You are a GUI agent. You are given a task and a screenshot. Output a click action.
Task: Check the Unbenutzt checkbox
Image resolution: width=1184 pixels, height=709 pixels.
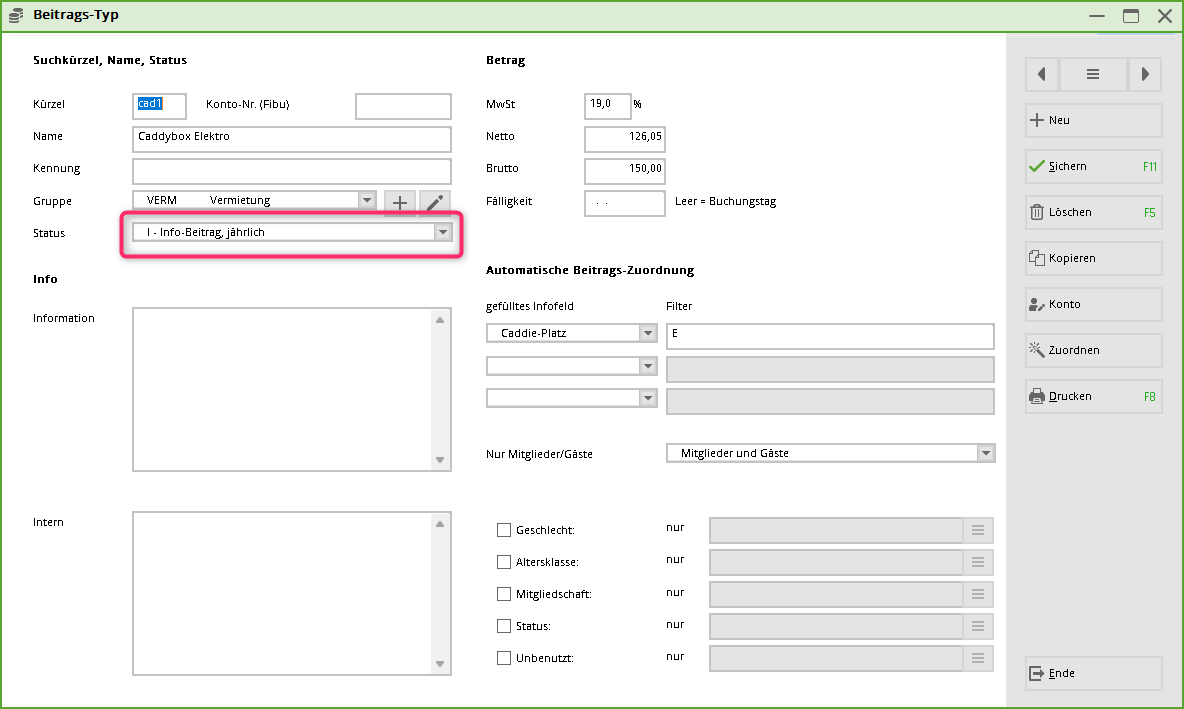[x=504, y=658]
